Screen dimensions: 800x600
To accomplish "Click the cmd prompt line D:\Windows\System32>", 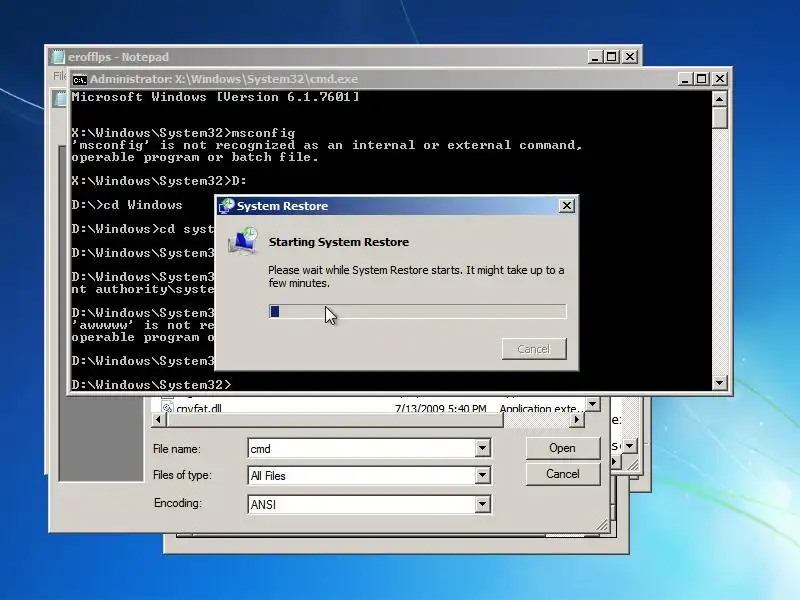I will (x=152, y=384).
